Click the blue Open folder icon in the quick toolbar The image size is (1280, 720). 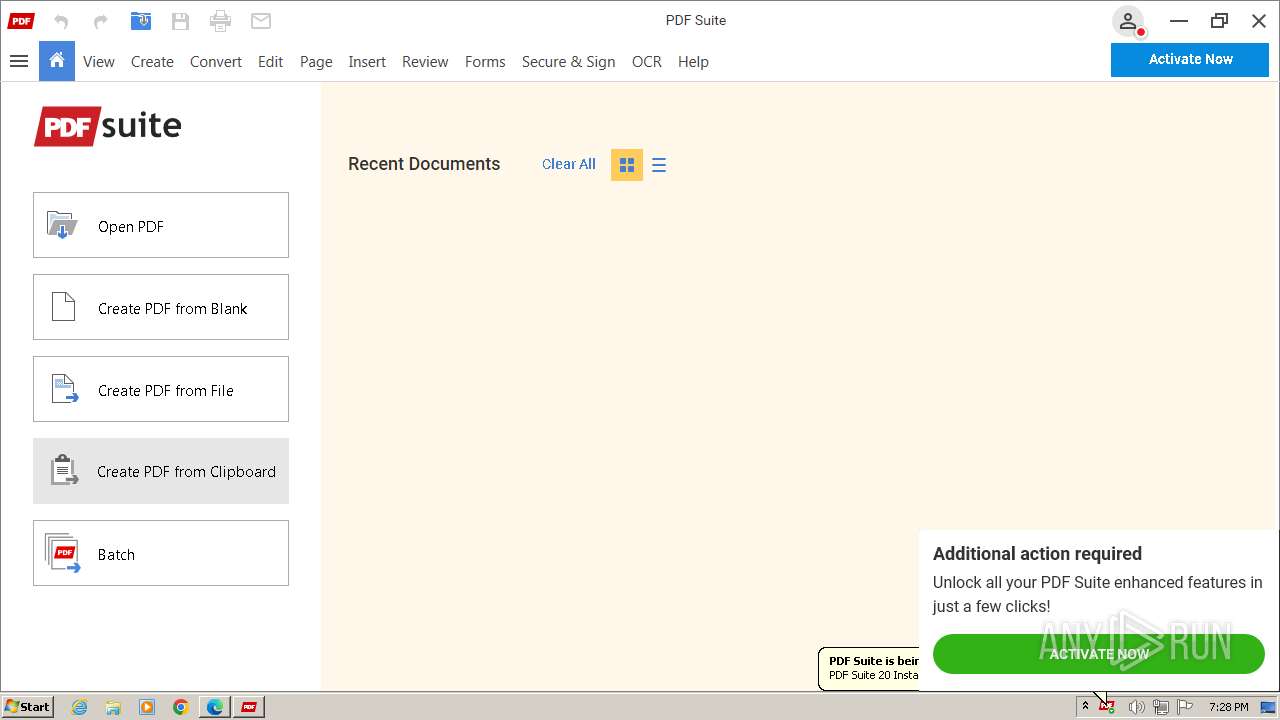click(x=141, y=21)
